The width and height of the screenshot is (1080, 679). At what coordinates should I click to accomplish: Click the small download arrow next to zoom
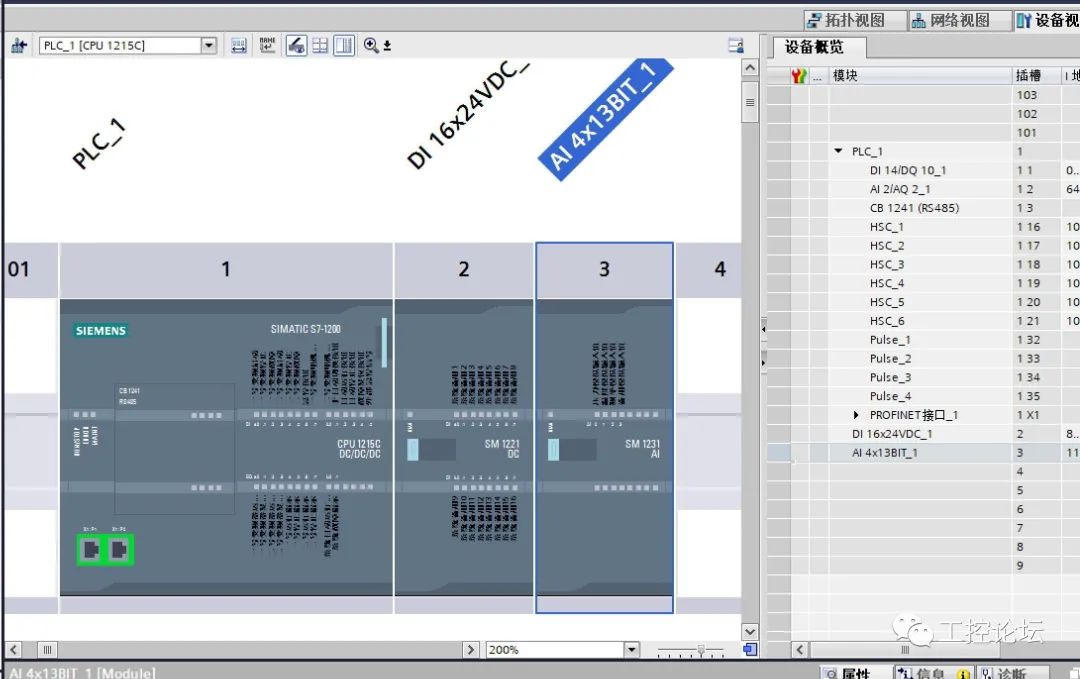[x=387, y=45]
